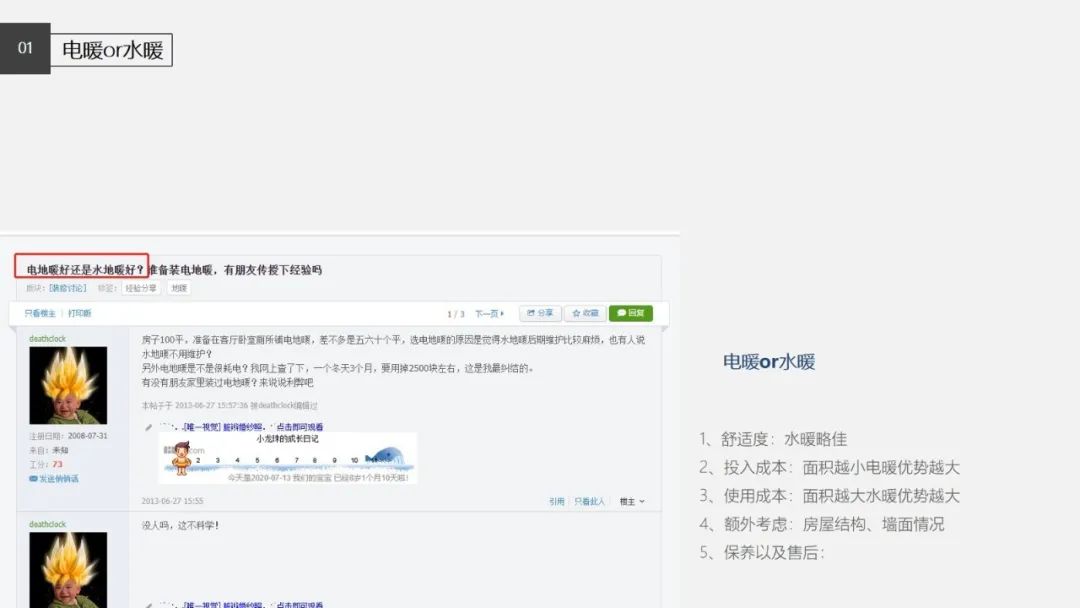Click the page indicator 1 / 3
The image size is (1080, 608).
pyautogui.click(x=455, y=314)
